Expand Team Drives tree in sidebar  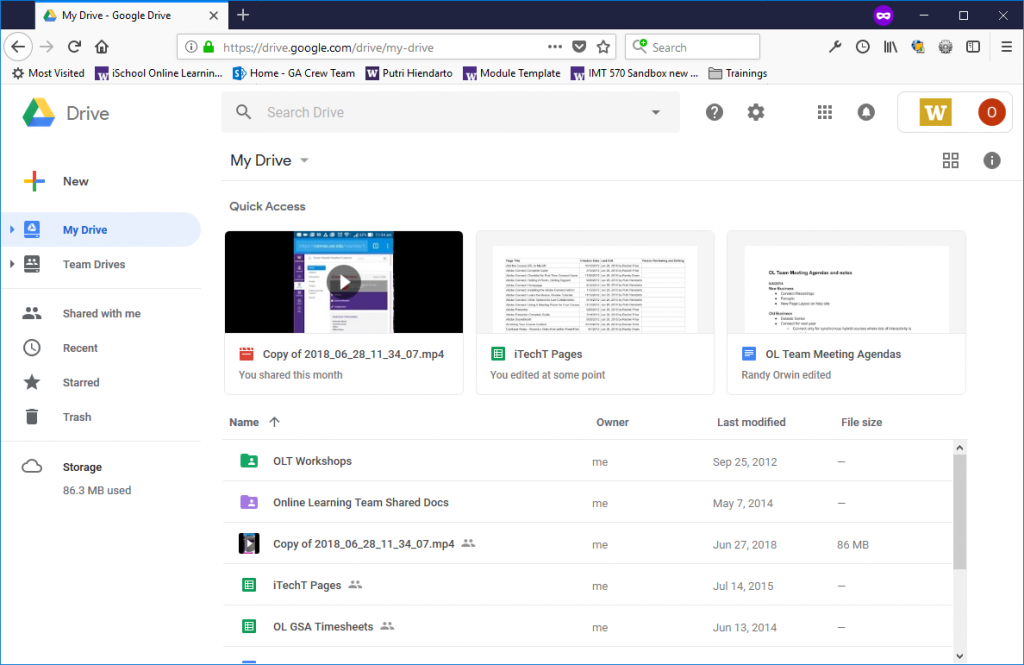[12, 264]
